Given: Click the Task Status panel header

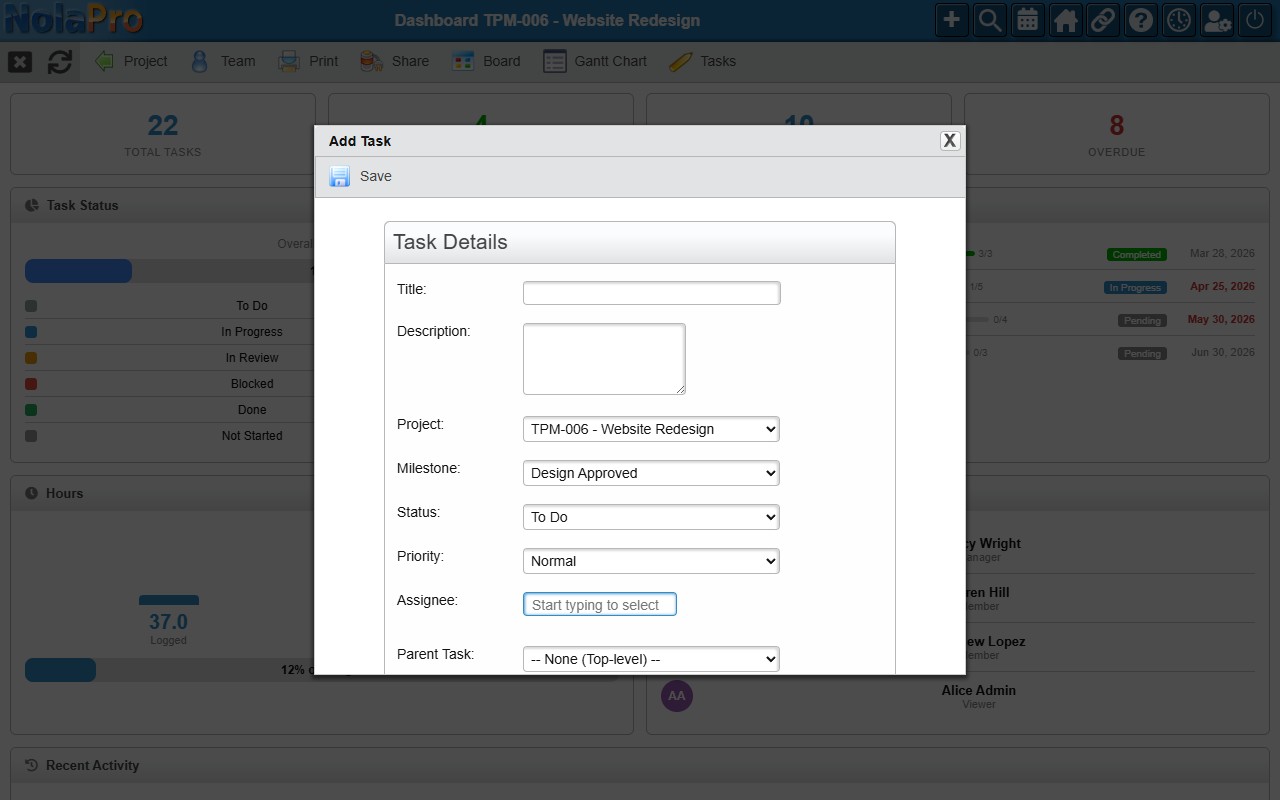Looking at the screenshot, I should point(163,205).
